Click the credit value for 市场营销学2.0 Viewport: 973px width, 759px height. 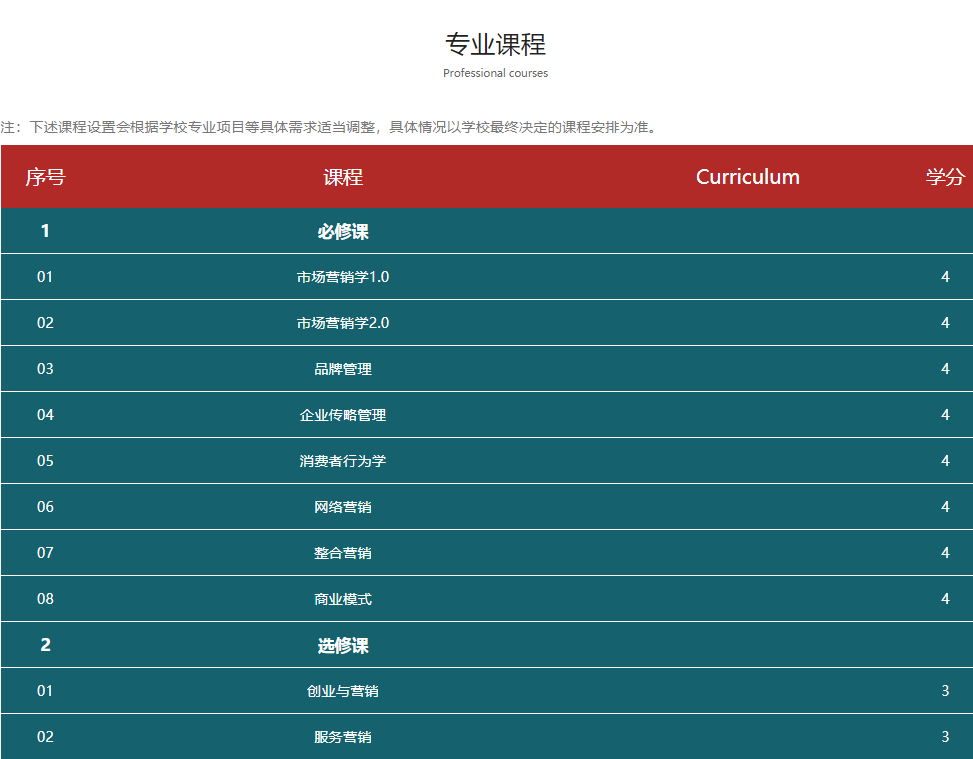click(945, 323)
